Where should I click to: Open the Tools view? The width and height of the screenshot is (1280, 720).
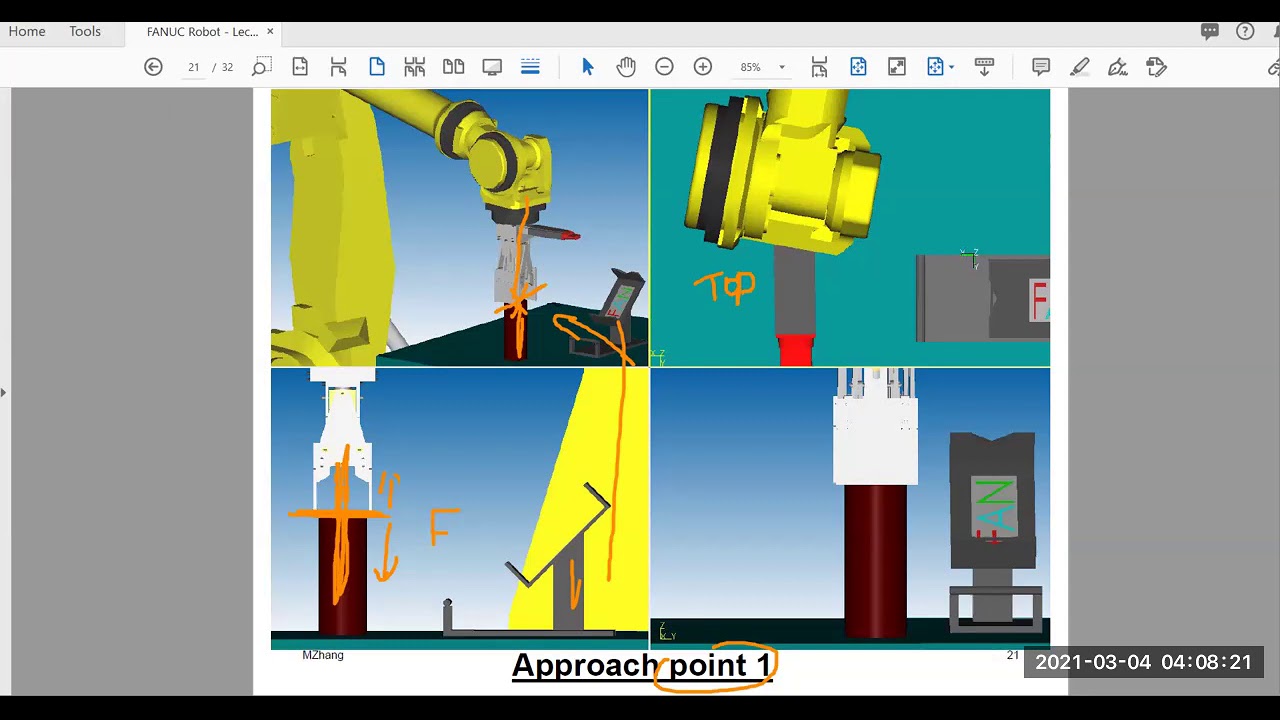[85, 31]
